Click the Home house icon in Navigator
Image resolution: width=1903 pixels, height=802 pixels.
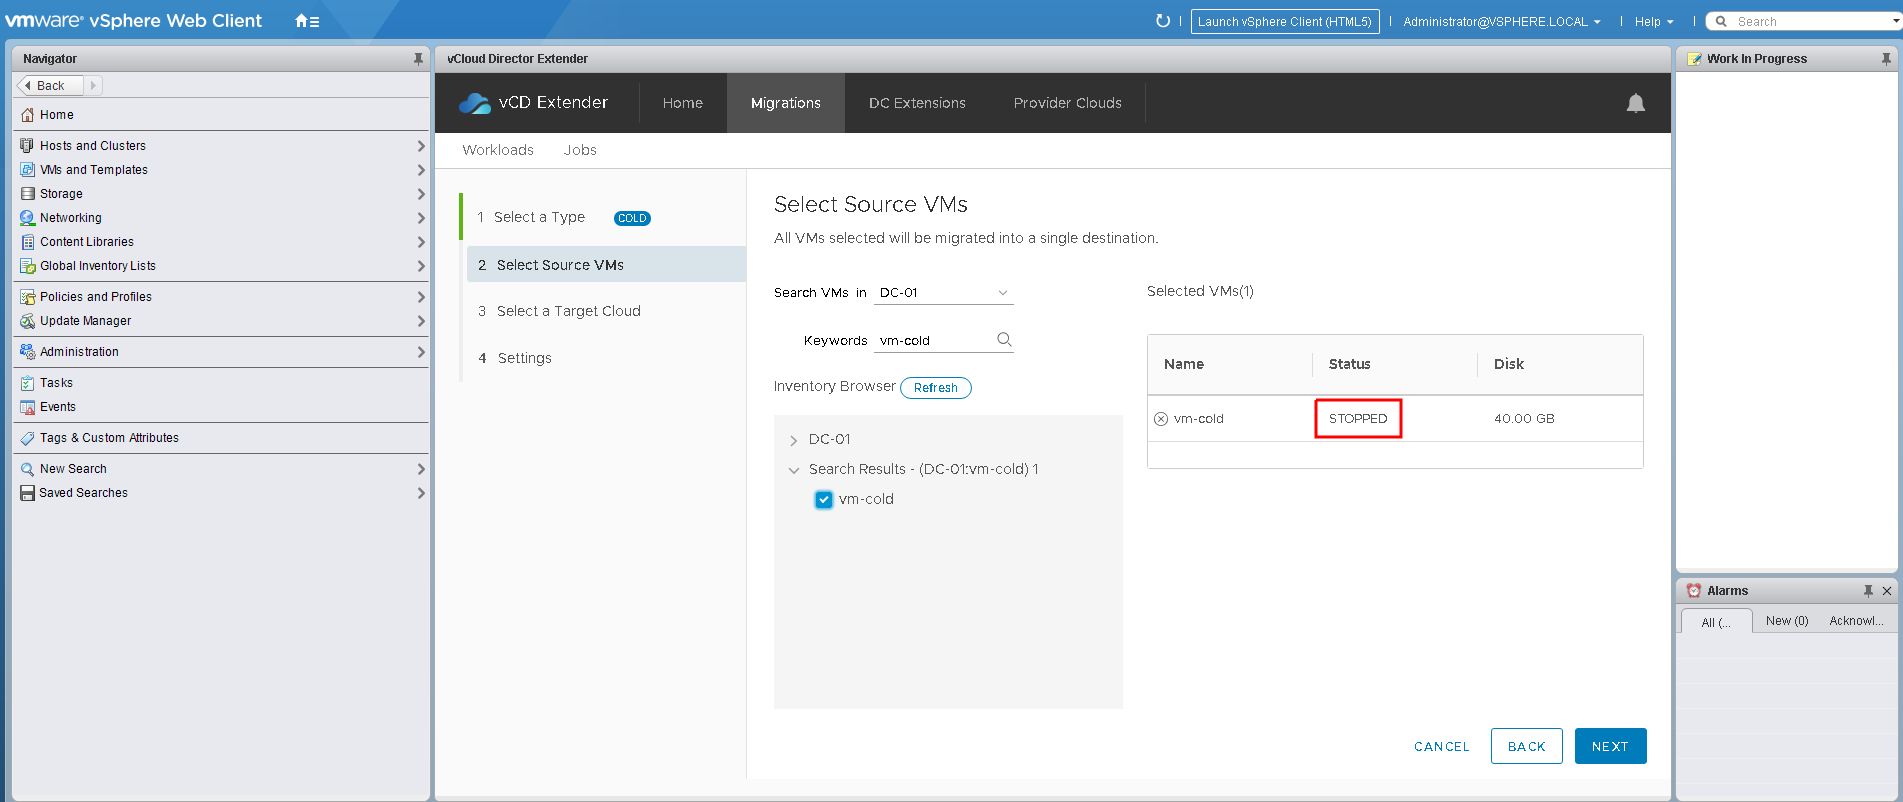[x=28, y=115]
